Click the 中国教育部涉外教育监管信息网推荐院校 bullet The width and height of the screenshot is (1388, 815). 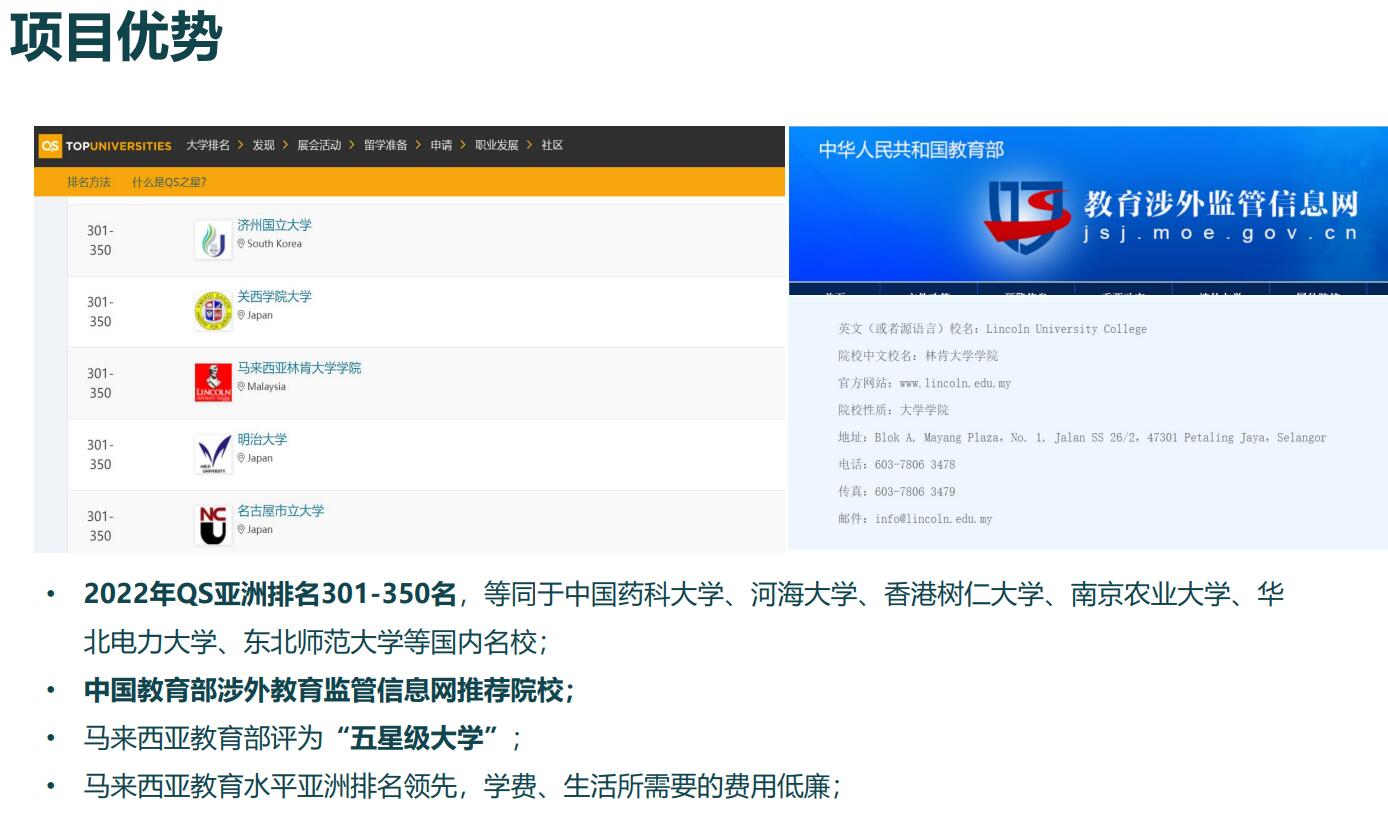328,690
